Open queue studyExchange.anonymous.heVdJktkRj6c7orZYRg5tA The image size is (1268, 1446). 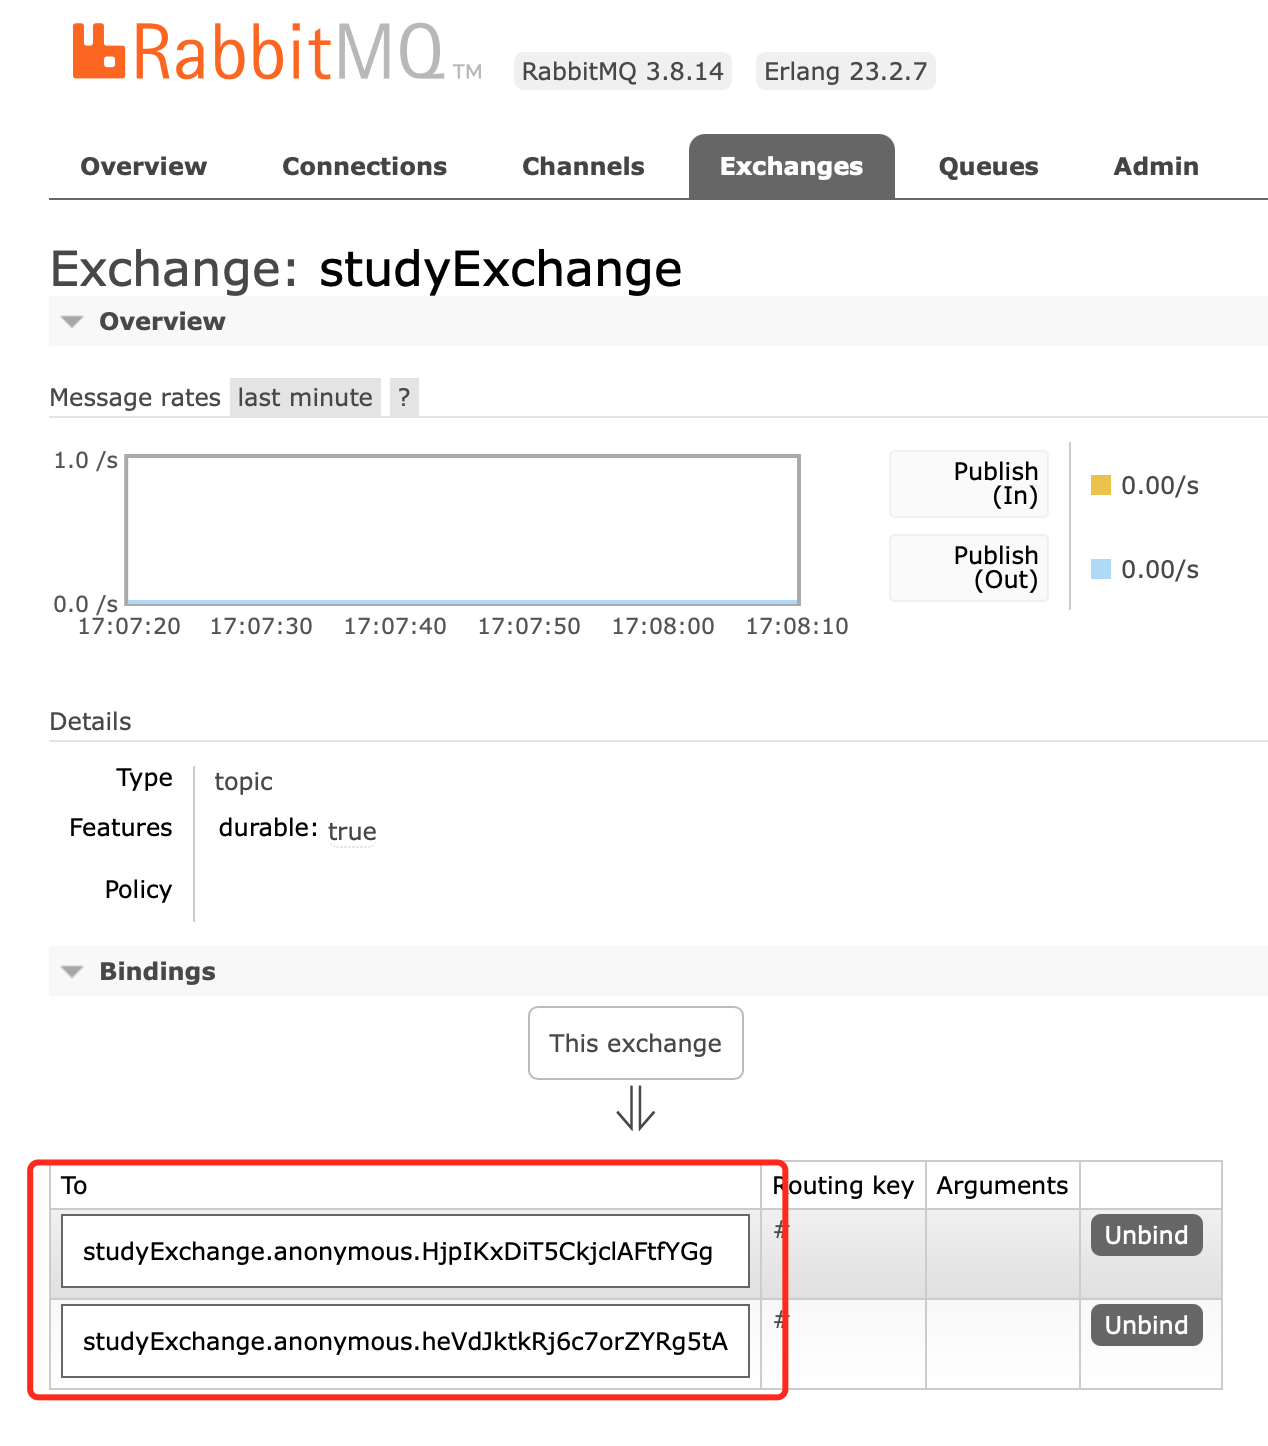pyautogui.click(x=405, y=1341)
